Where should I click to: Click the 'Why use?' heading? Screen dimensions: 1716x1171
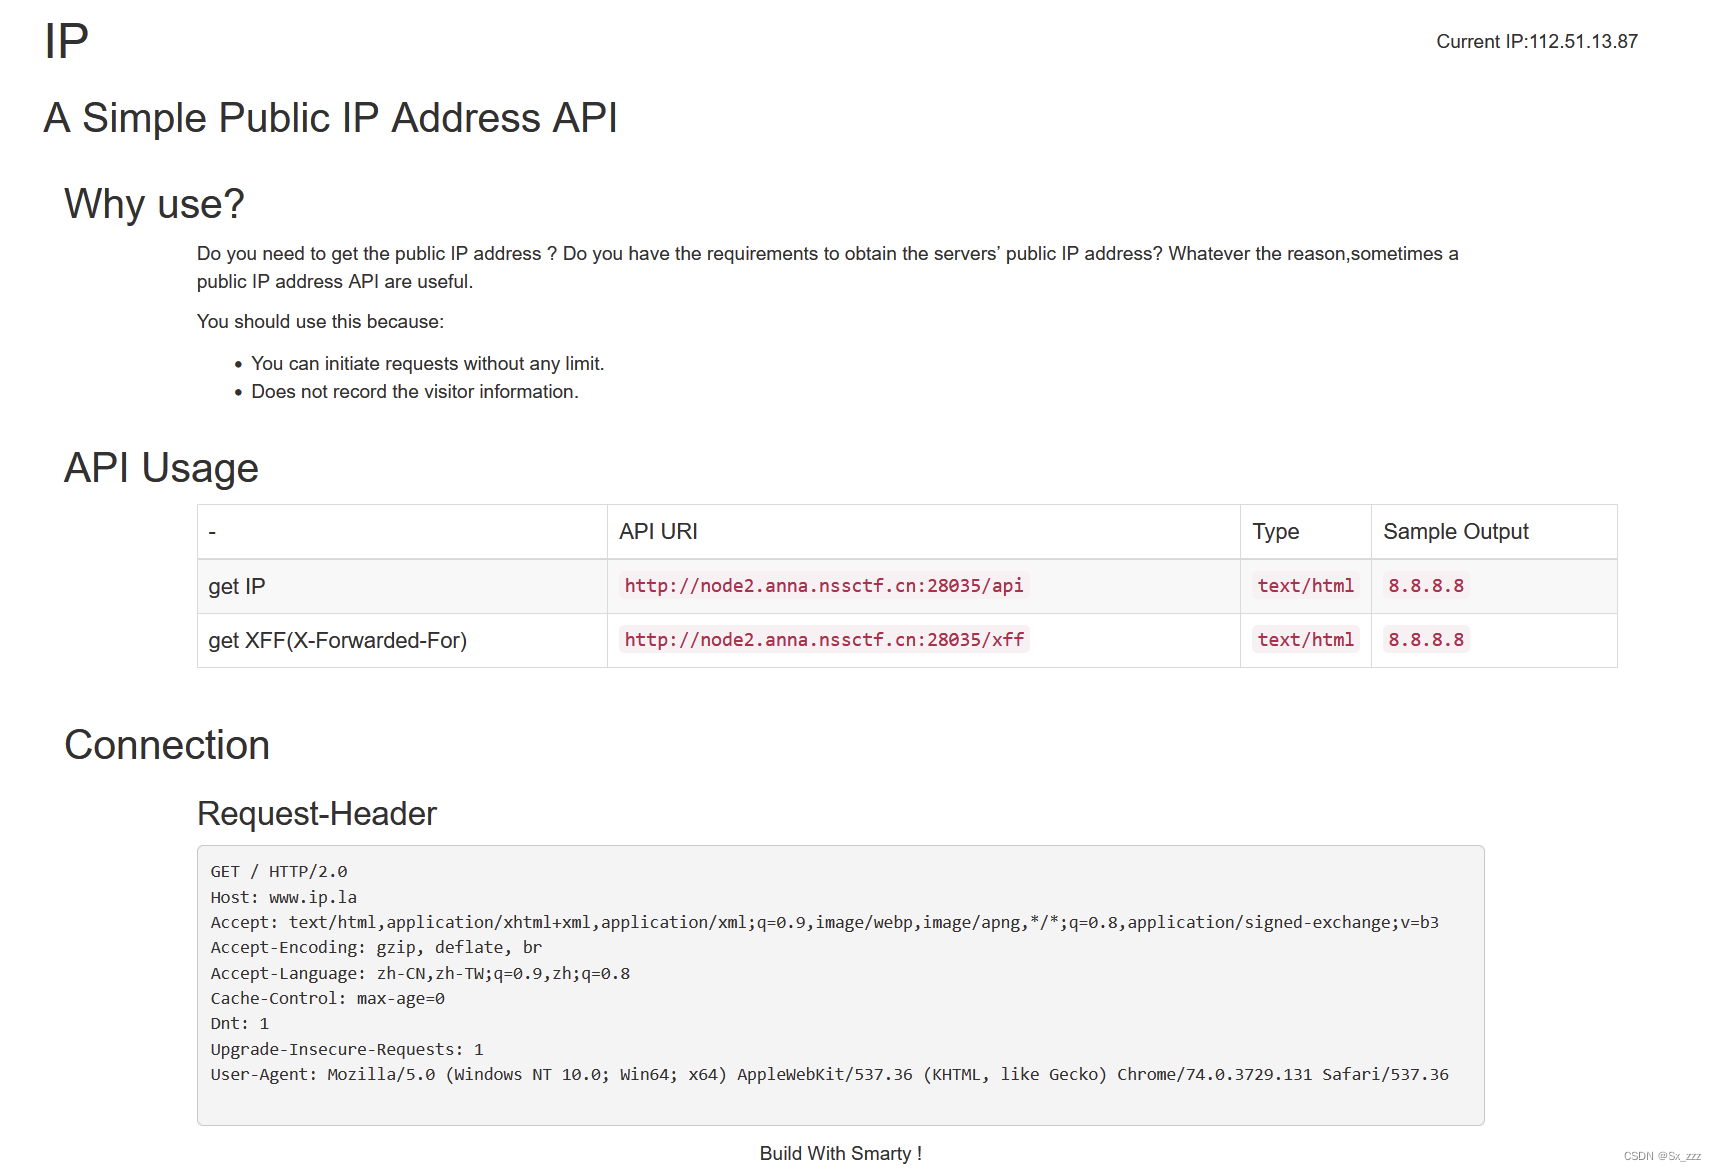point(154,204)
